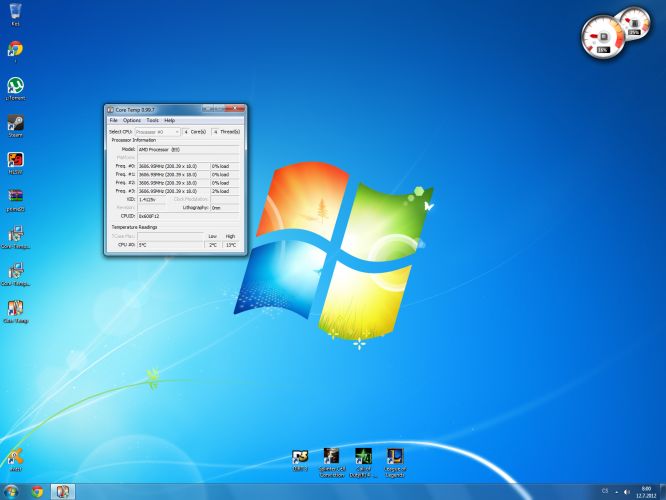Launch Chrome from the taskbar

tap(37, 492)
